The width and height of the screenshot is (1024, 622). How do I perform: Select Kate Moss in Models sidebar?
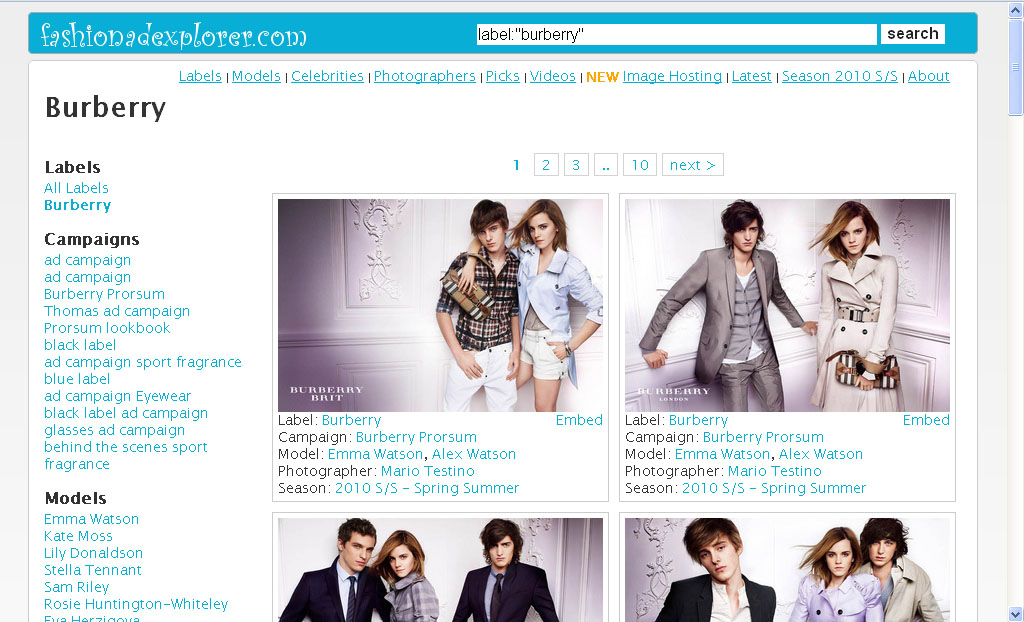pyautogui.click(x=78, y=536)
